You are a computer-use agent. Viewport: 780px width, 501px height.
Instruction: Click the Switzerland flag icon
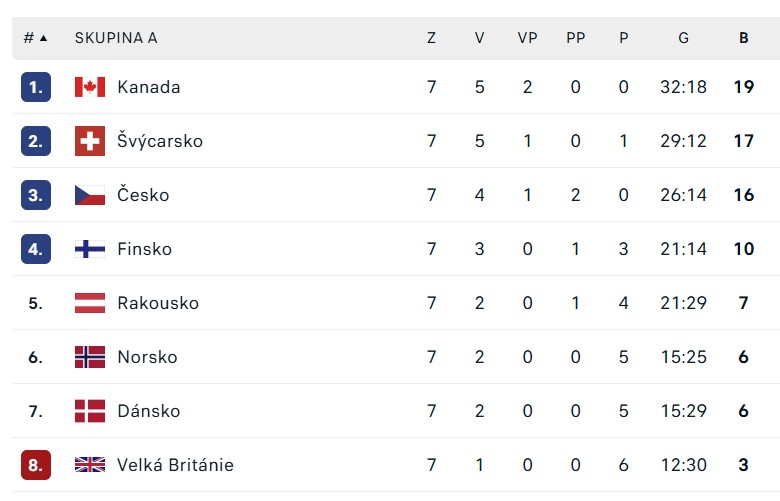pyautogui.click(x=90, y=141)
